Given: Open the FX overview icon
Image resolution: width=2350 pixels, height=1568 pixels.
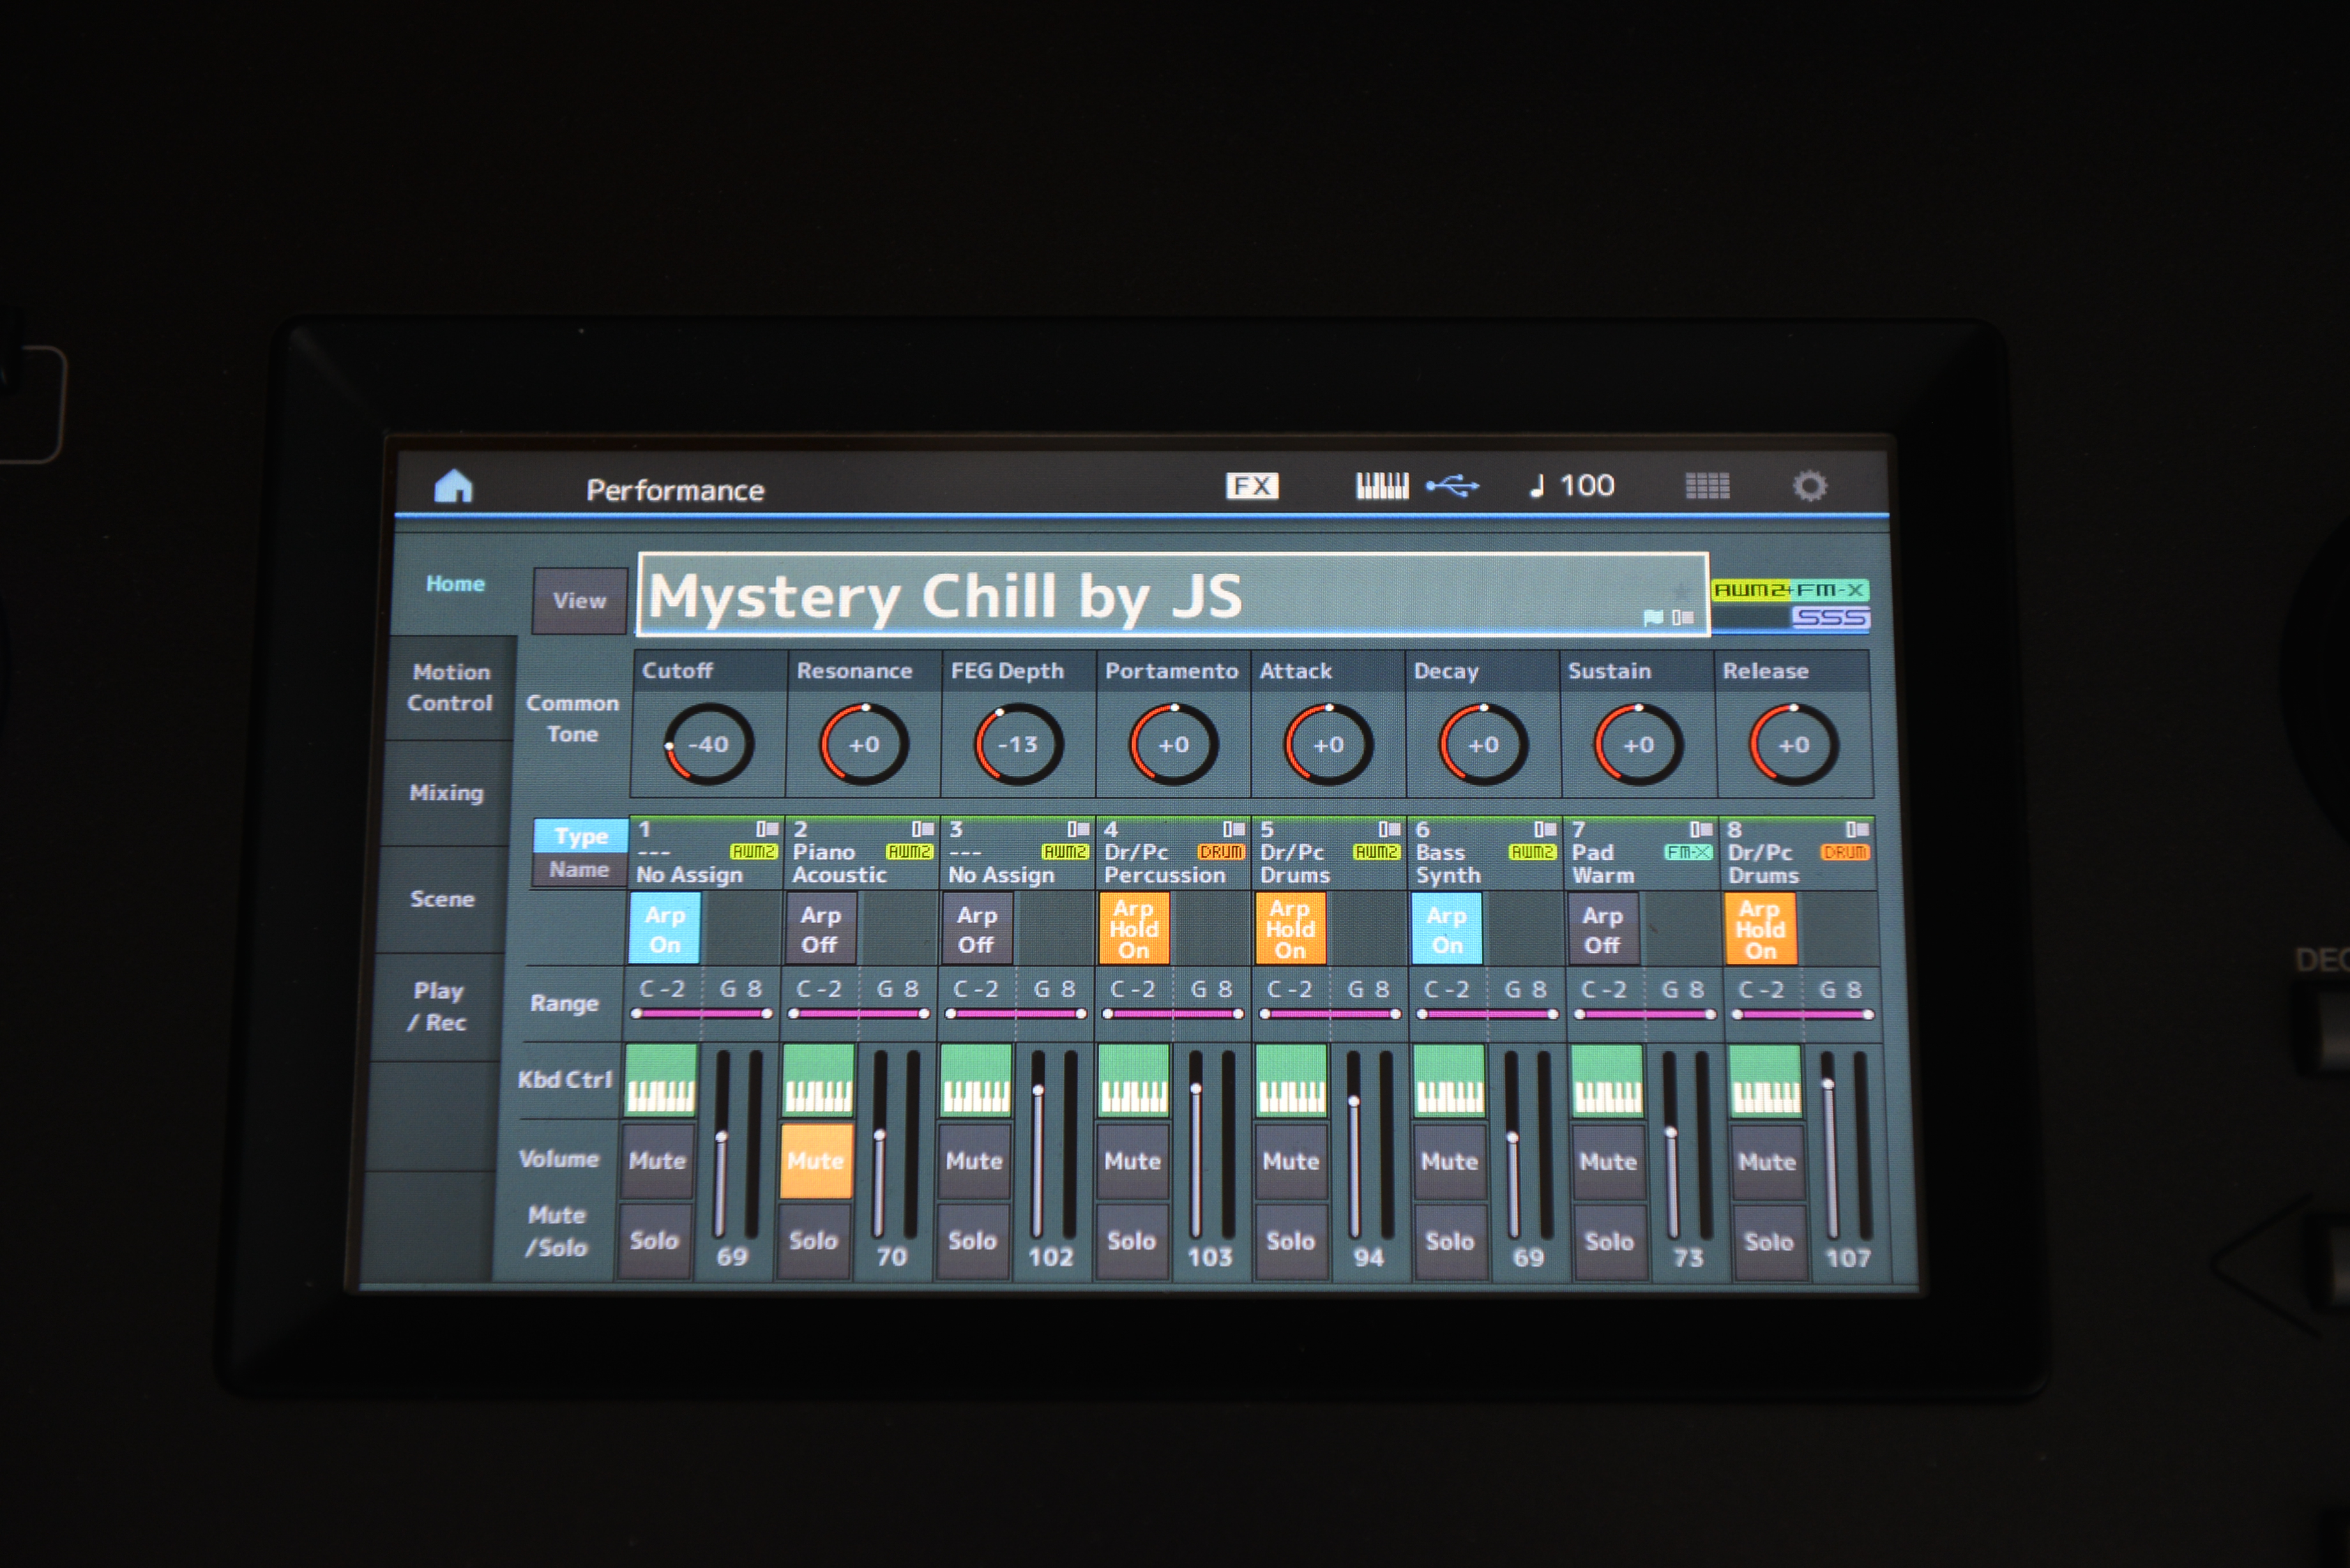Looking at the screenshot, I should coord(1251,486).
